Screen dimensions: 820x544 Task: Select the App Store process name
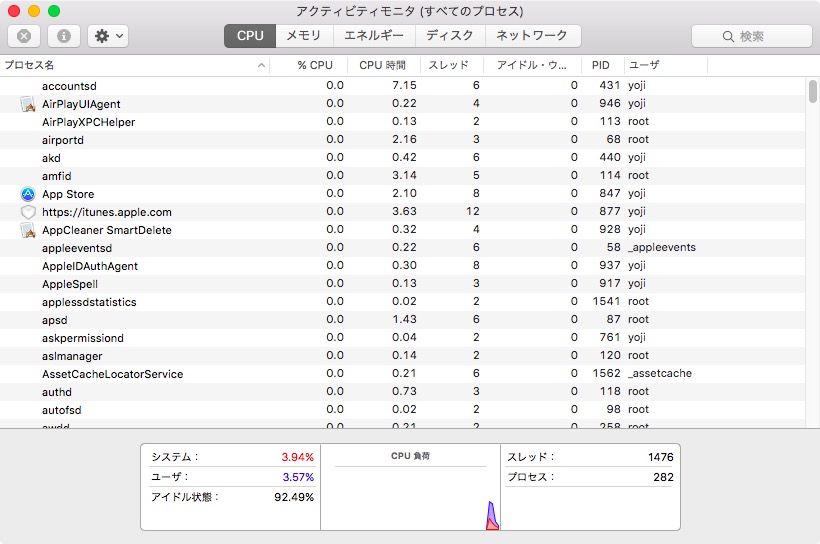(x=68, y=194)
